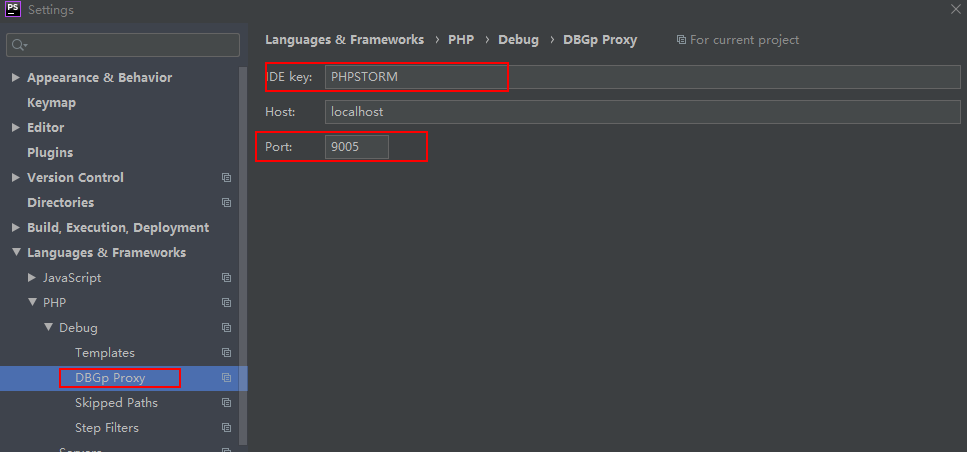Click project-level icon next to Templates

(226, 353)
